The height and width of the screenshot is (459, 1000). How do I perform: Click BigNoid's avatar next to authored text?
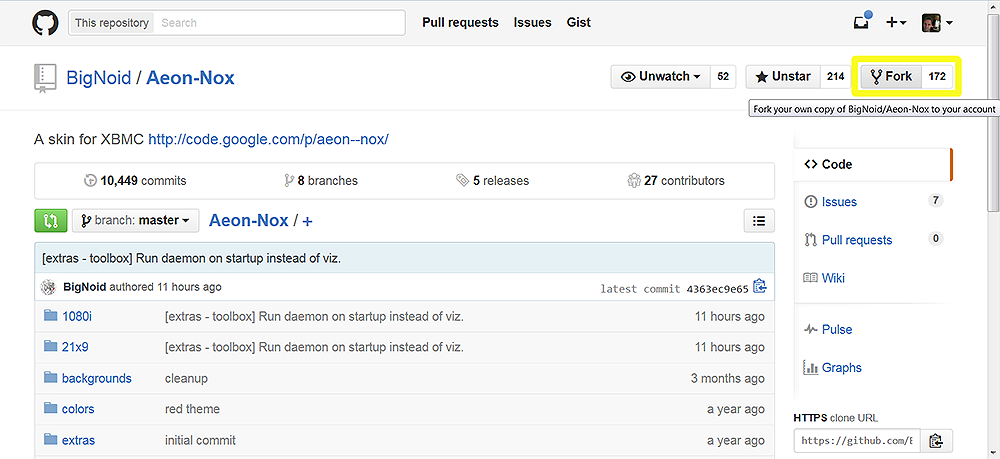click(48, 288)
